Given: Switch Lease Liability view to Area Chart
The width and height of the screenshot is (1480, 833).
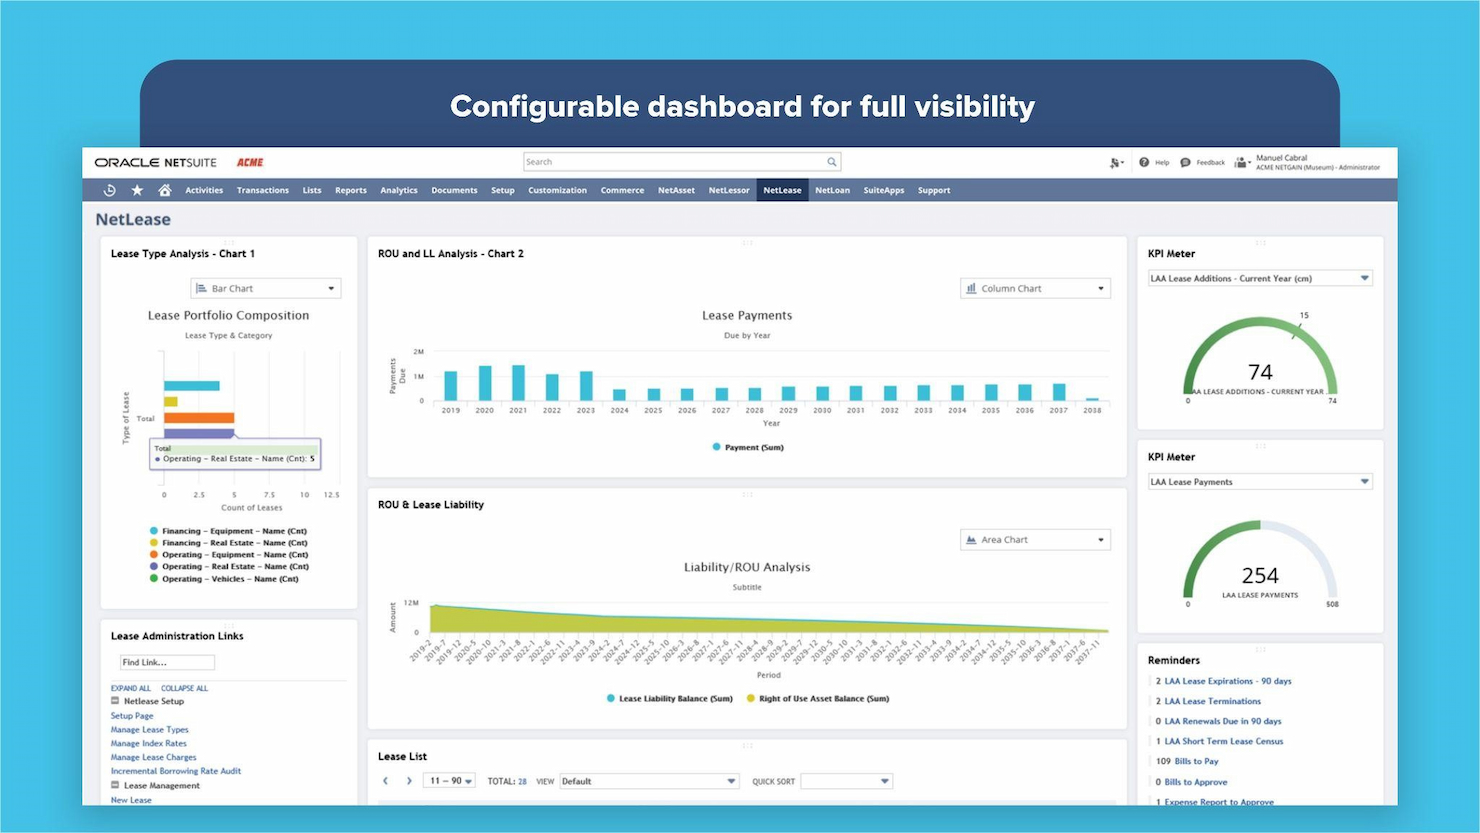Looking at the screenshot, I should pos(1035,539).
